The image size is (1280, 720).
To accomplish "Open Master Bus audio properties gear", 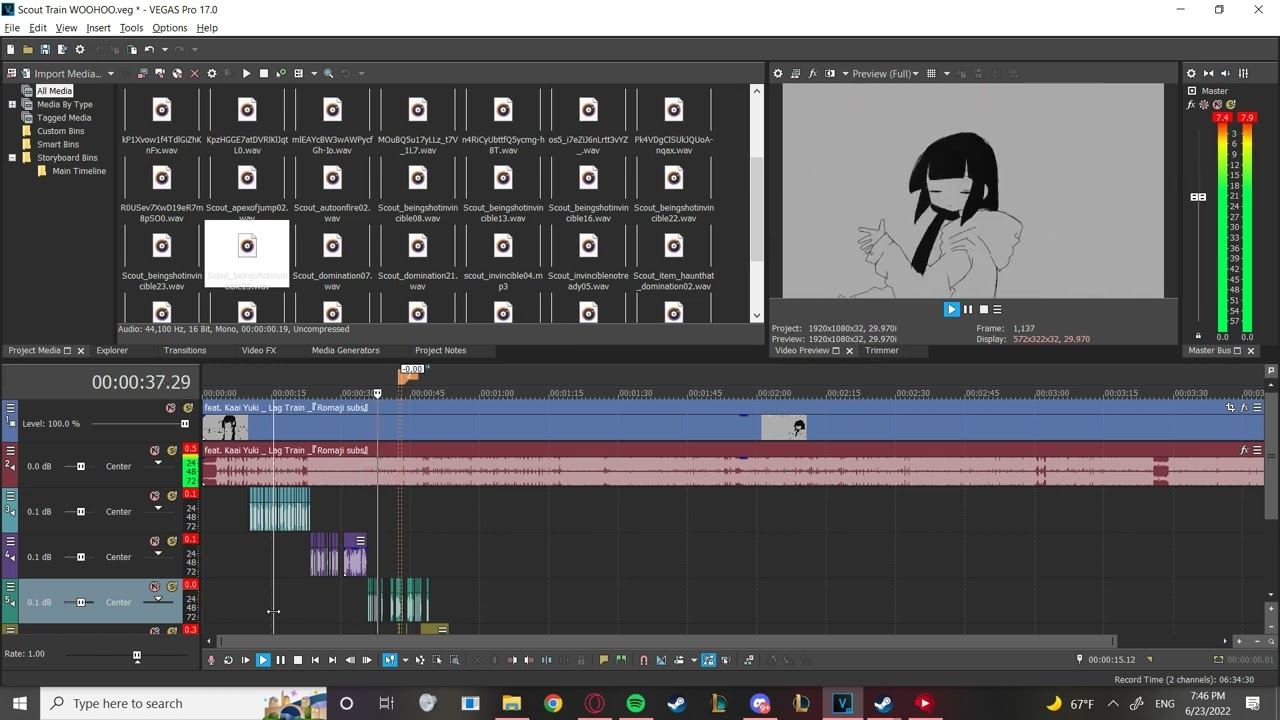I will [x=1191, y=73].
